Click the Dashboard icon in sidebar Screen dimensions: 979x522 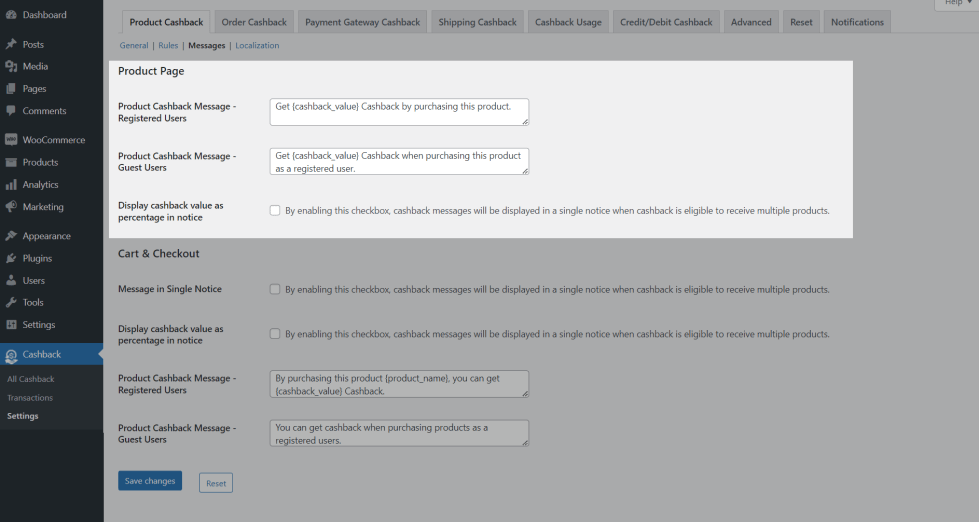(x=11, y=15)
